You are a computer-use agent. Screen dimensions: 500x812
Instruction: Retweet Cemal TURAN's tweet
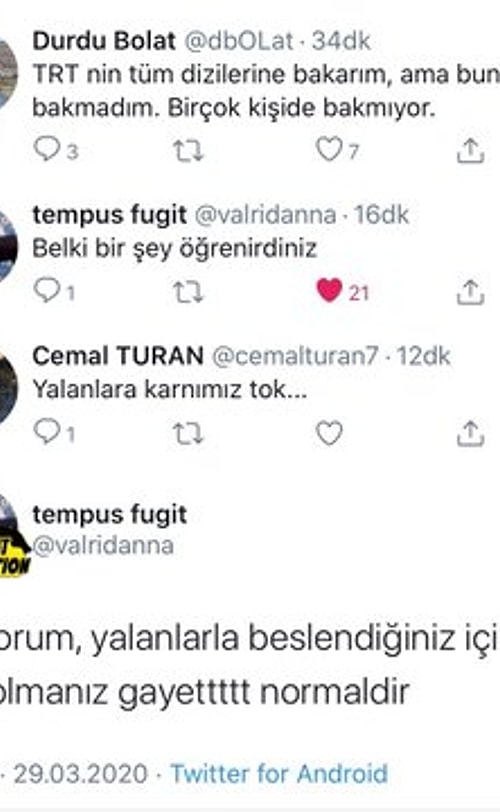188,433
